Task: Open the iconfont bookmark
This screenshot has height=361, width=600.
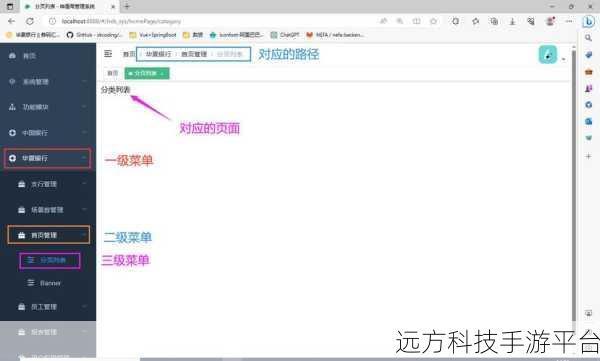Action: click(x=236, y=35)
